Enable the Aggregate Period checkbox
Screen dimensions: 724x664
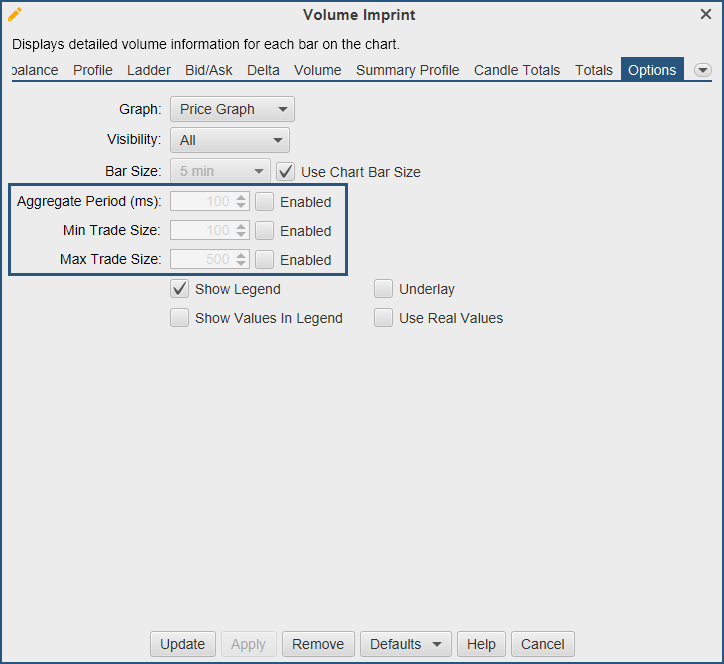click(x=265, y=201)
